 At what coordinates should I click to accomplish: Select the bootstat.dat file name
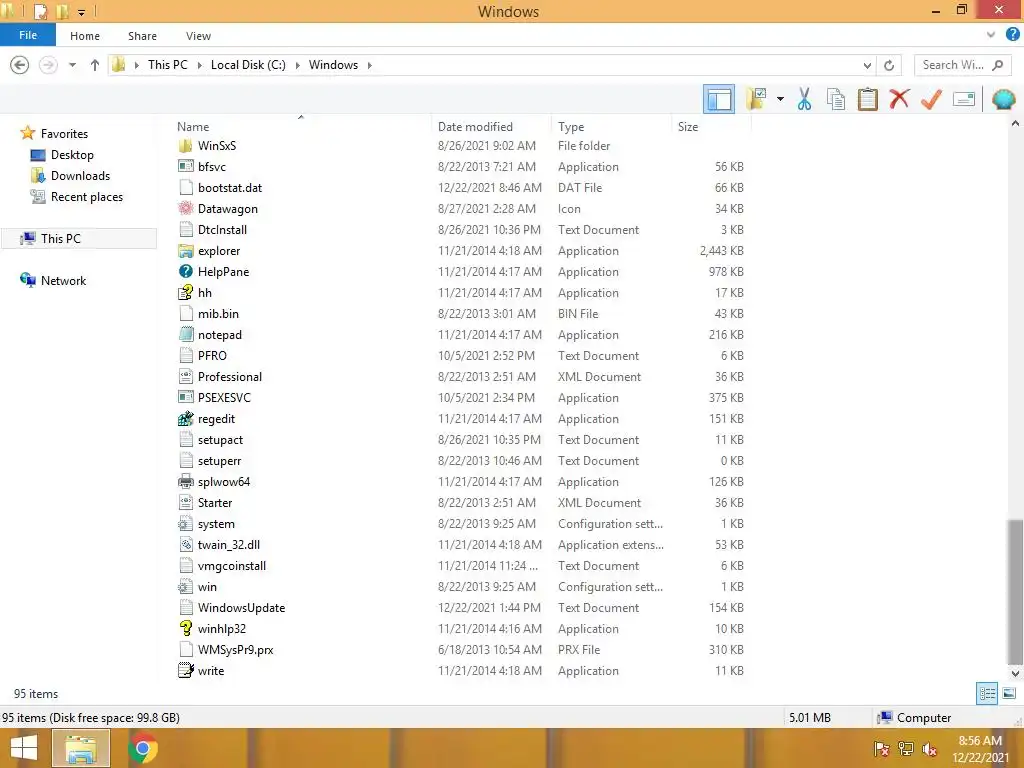[230, 187]
